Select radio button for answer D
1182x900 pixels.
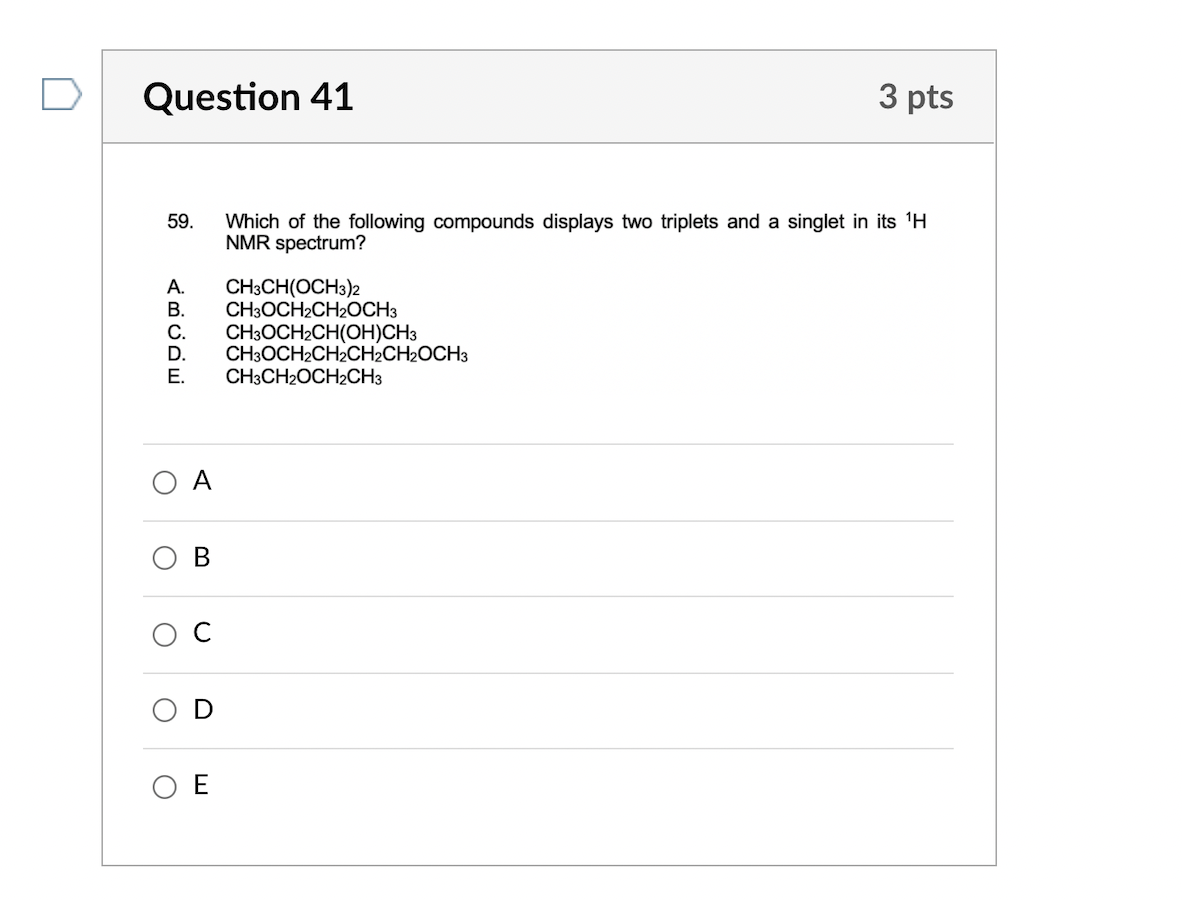click(164, 710)
